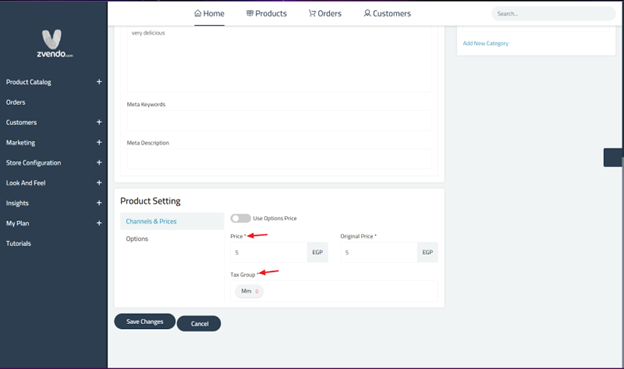Expand the Customers sidebar plus icon
Viewport: 624px width, 369px height.
pos(99,122)
